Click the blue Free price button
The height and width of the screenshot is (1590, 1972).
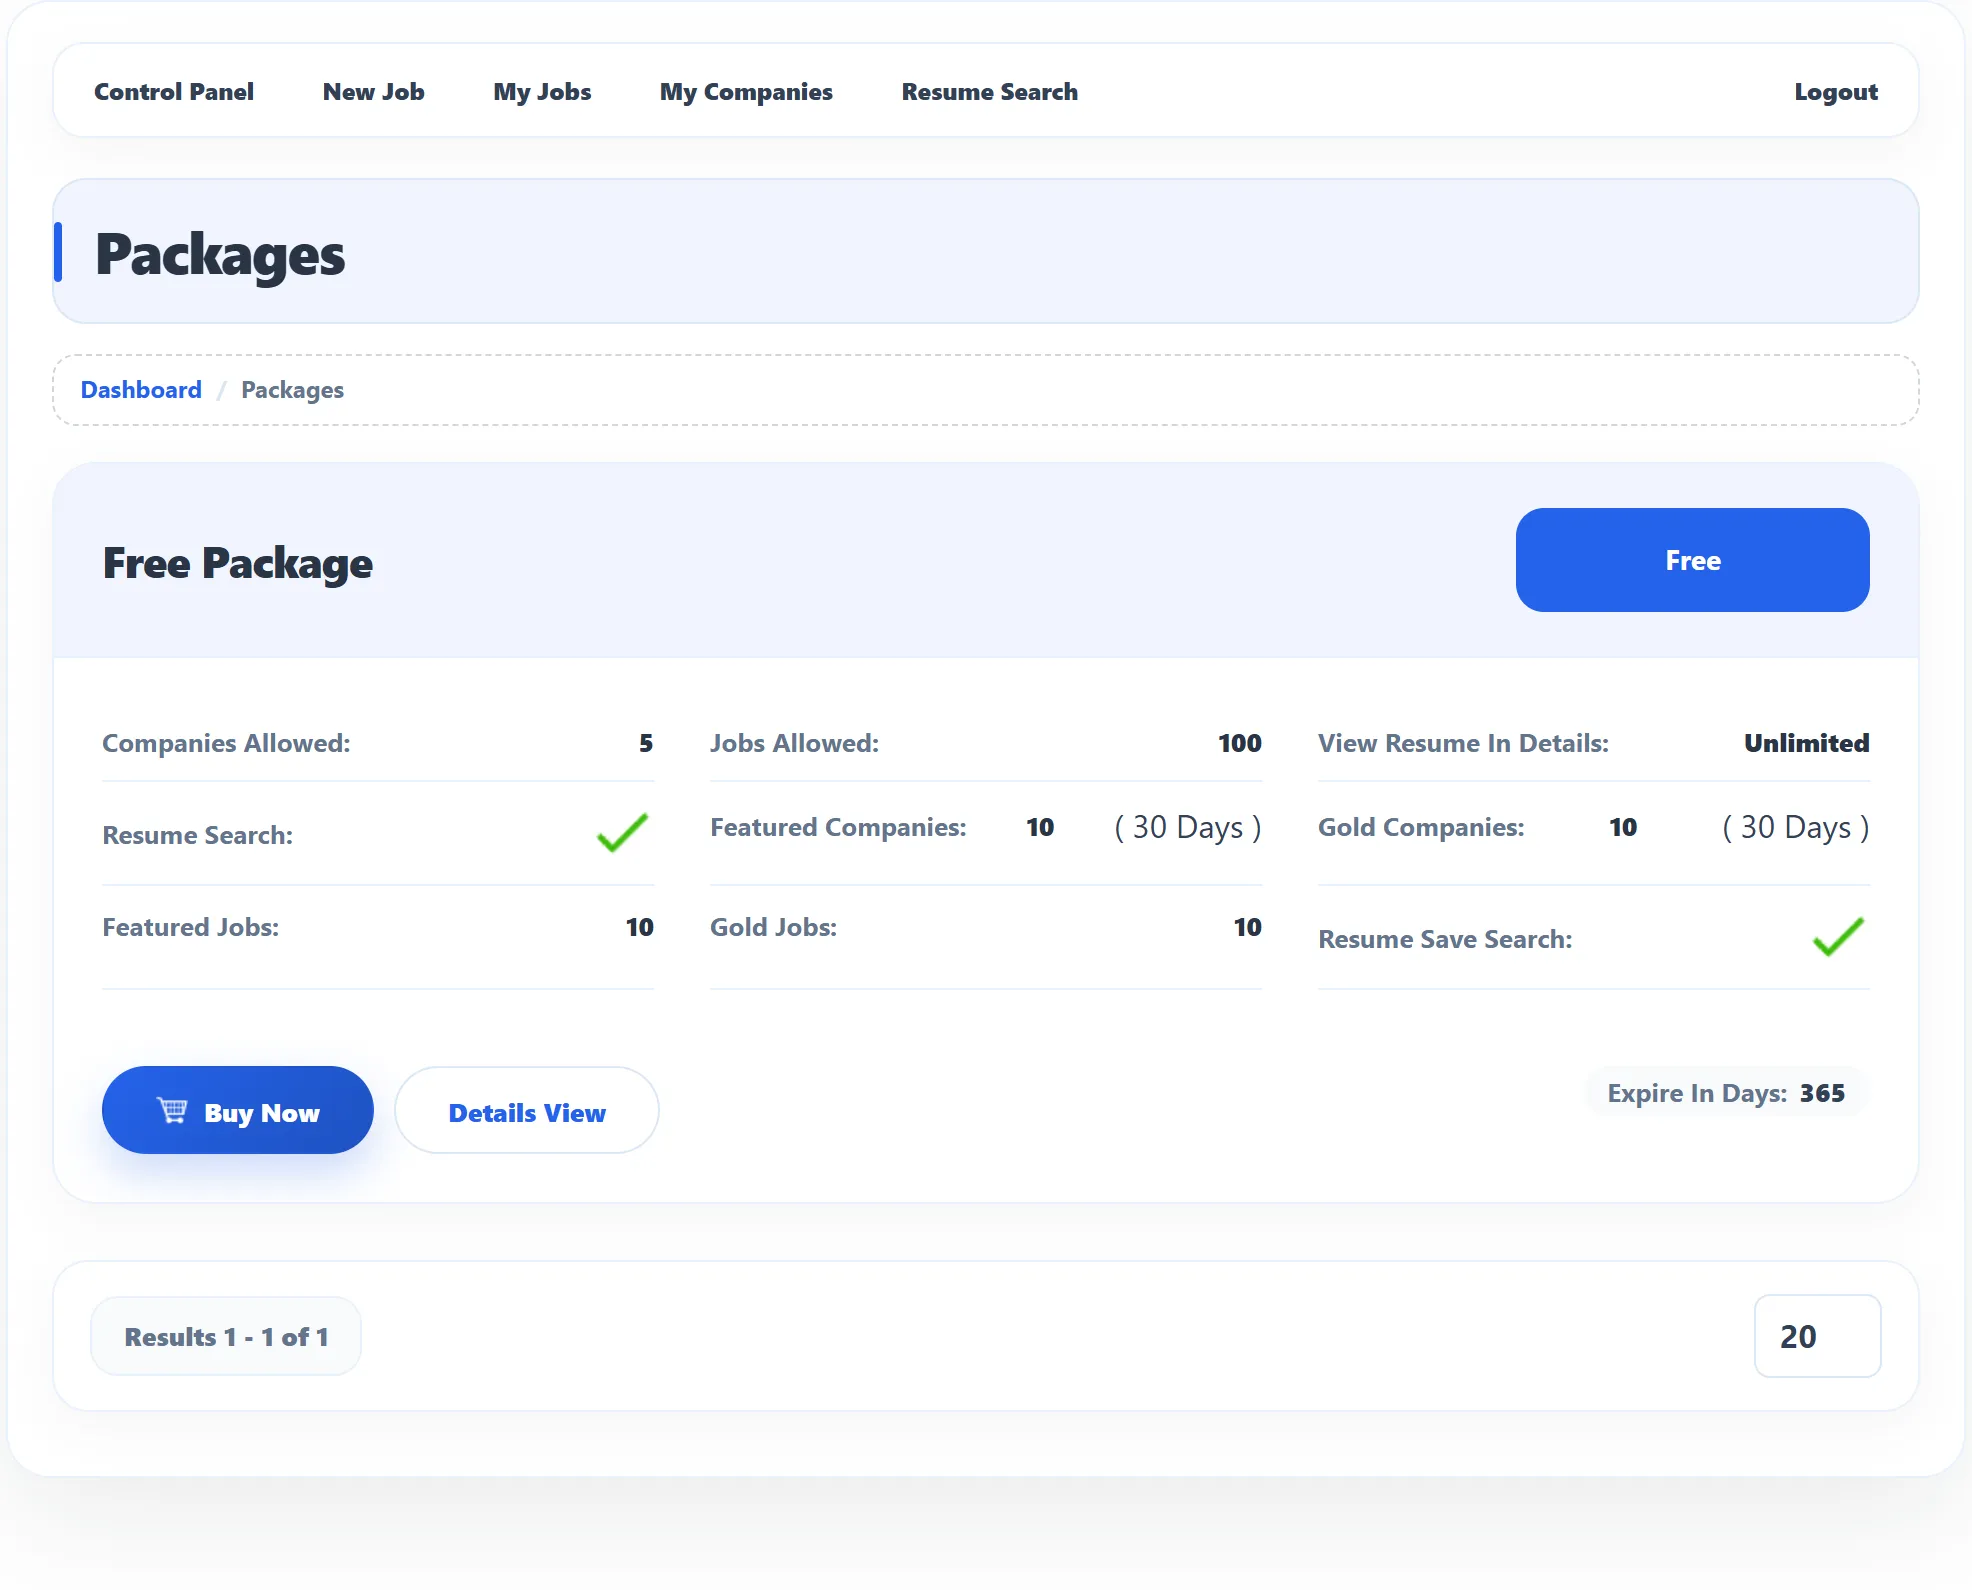(1693, 560)
